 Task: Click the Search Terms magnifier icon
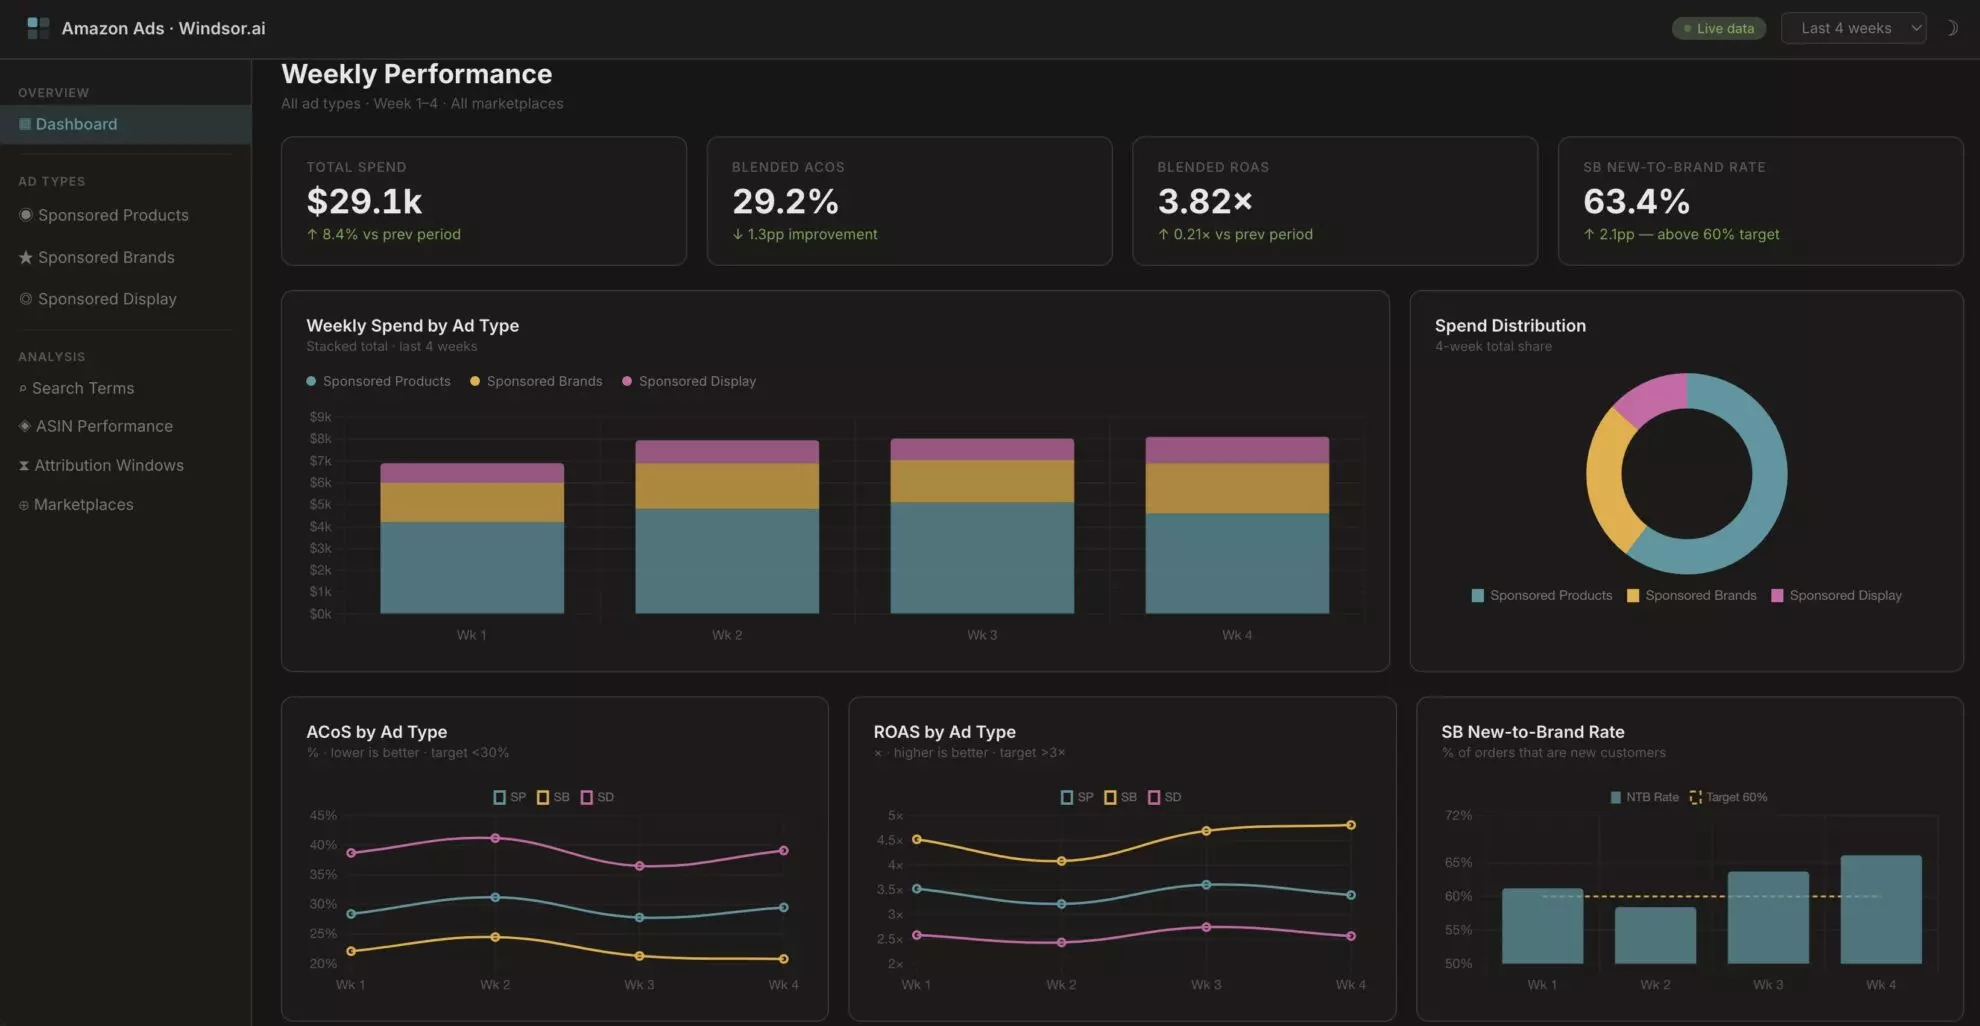23,388
